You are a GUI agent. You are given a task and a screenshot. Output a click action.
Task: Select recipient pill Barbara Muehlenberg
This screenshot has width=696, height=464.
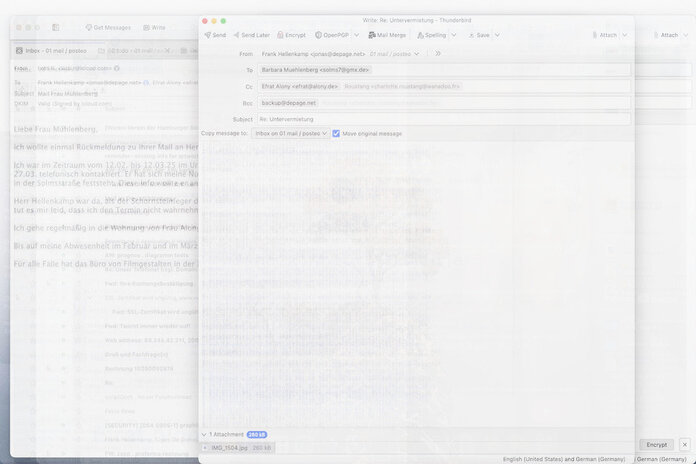[315, 70]
